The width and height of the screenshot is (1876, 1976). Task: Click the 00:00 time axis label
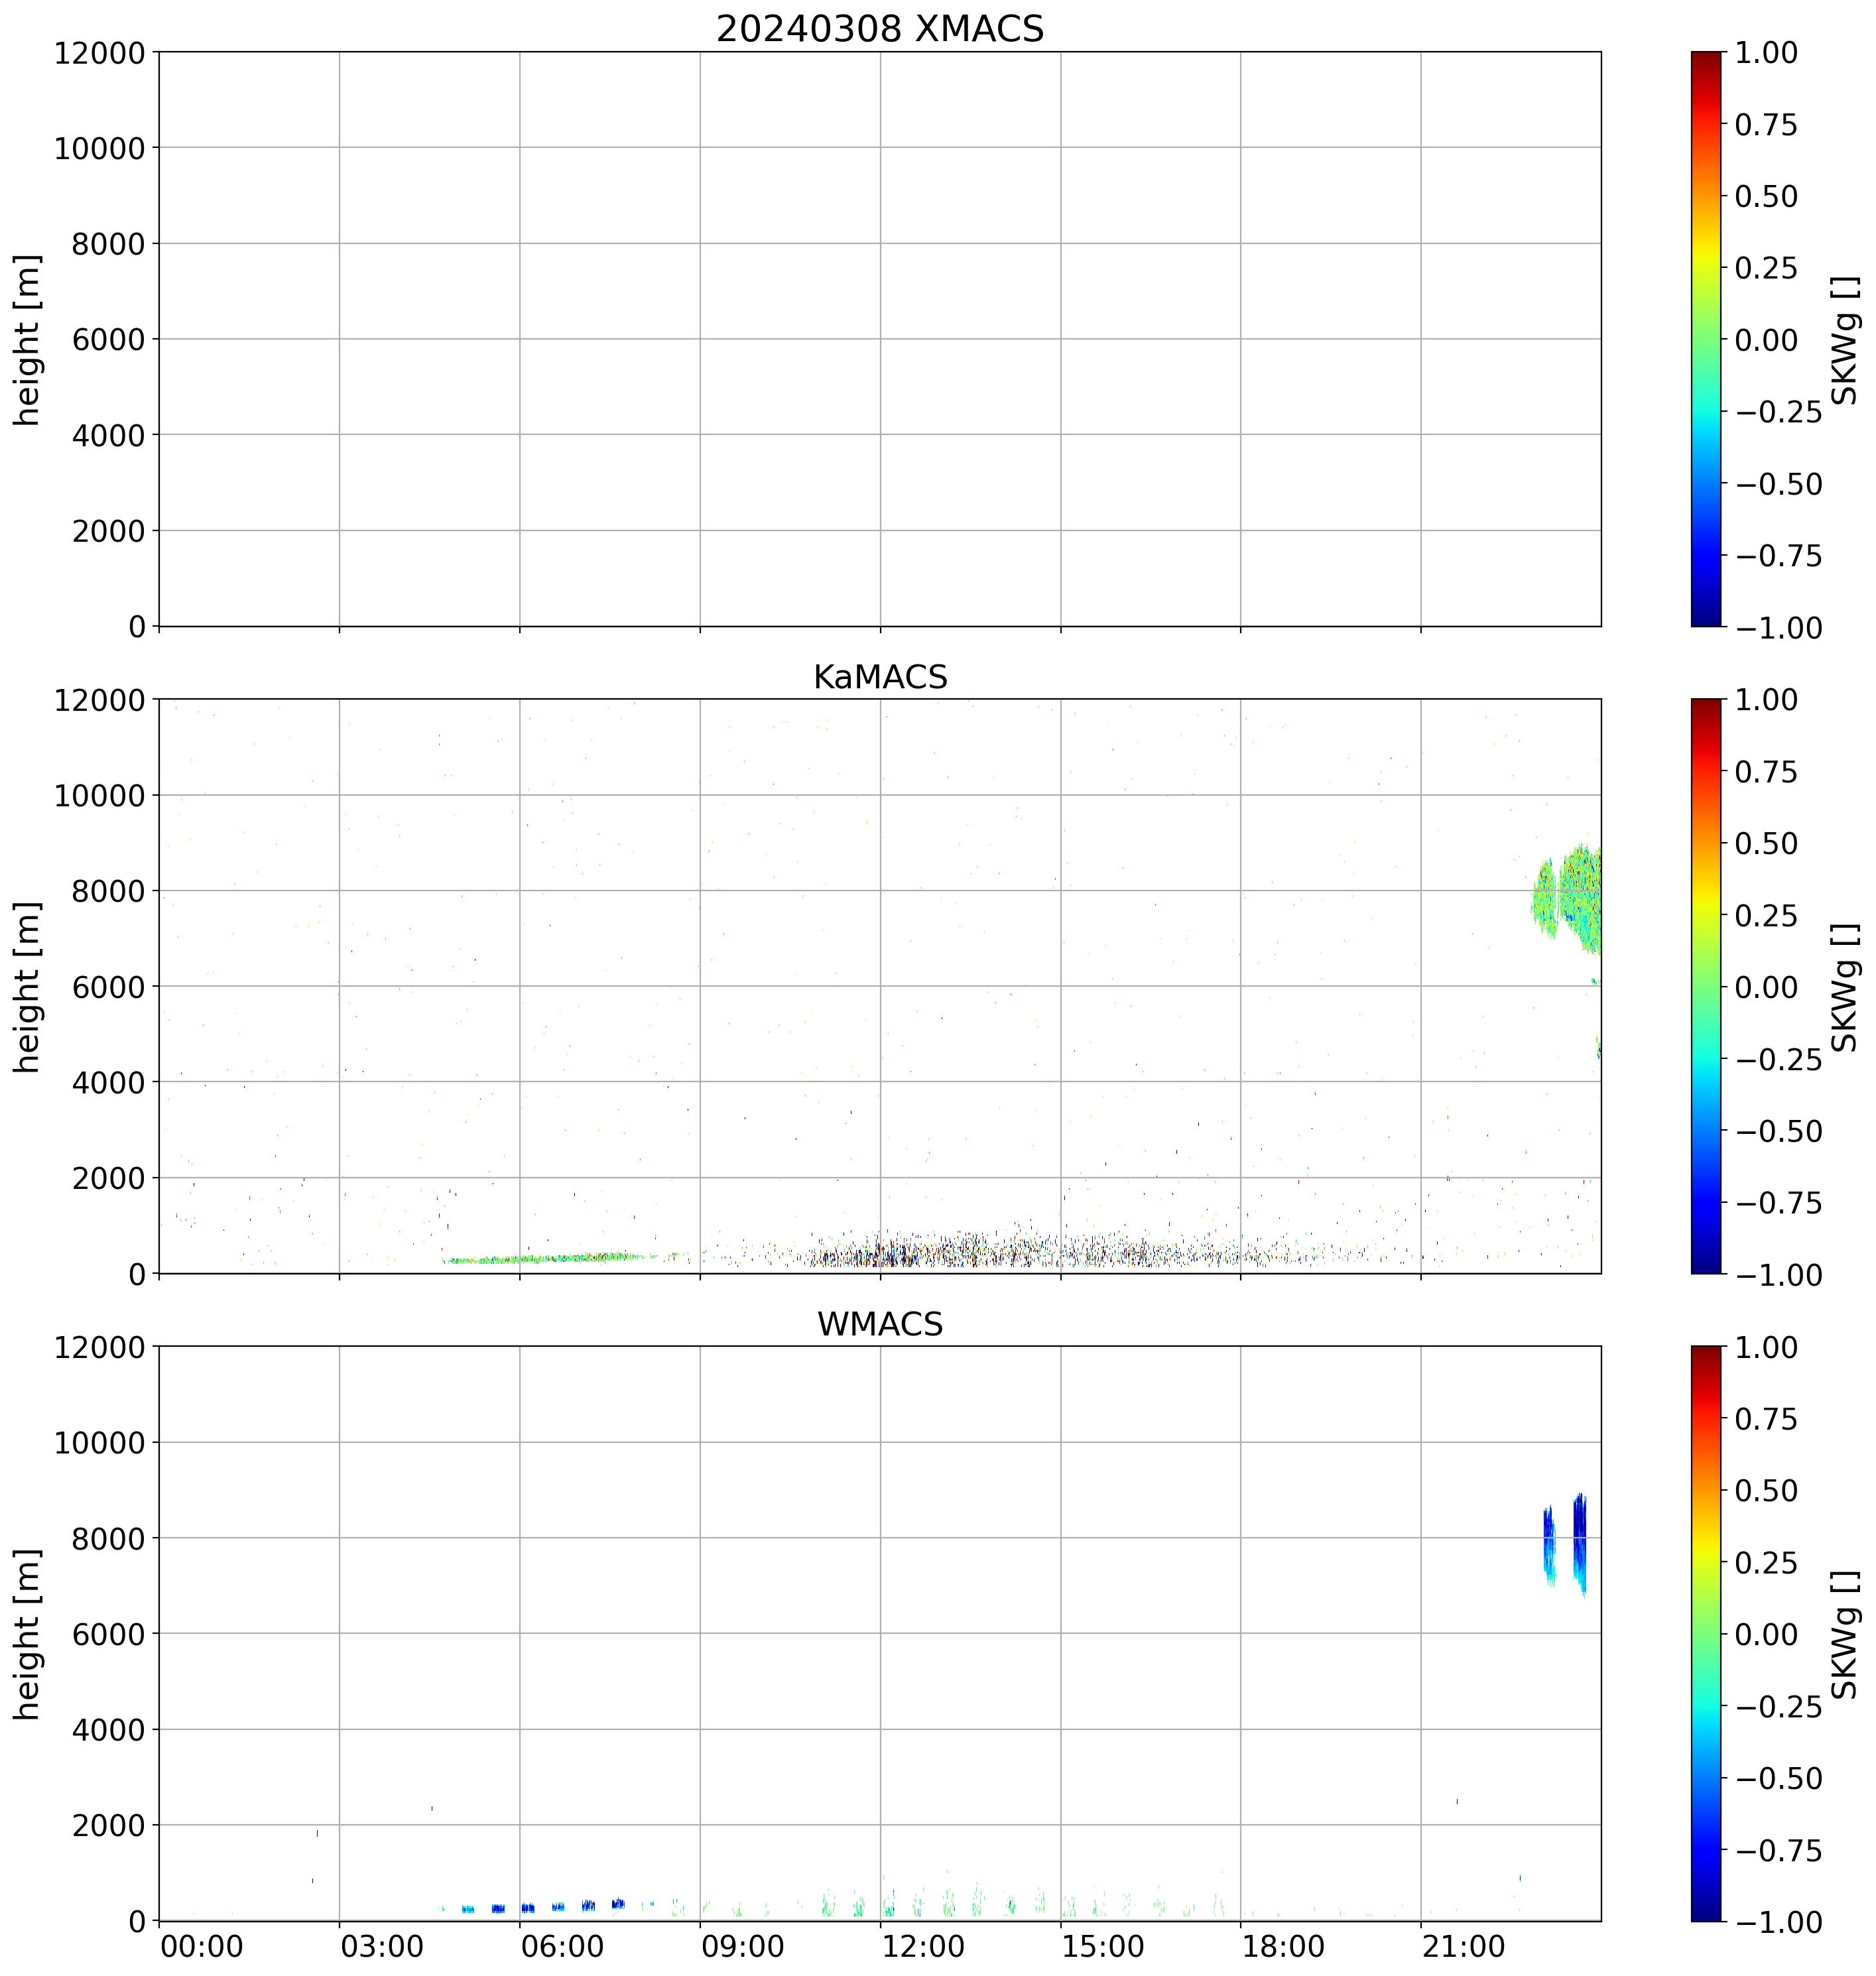(x=202, y=1946)
